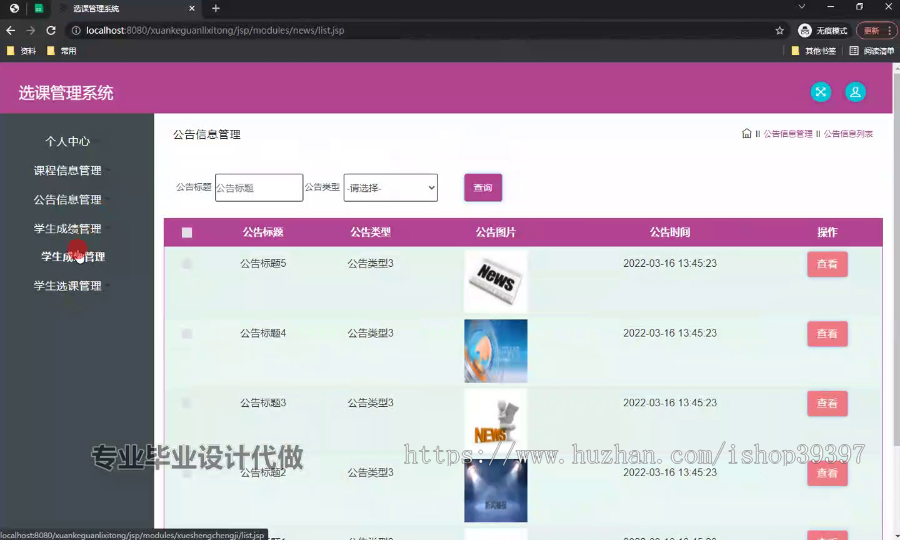
Task: Click the browser forward arrow
Action: 31,30
